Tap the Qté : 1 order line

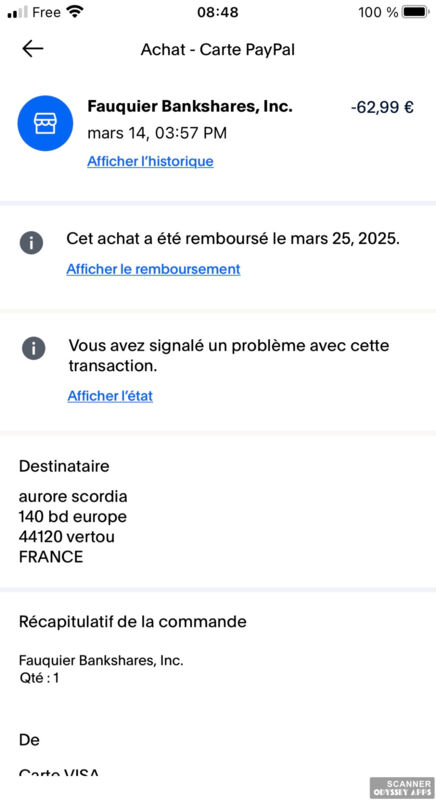tap(39, 679)
